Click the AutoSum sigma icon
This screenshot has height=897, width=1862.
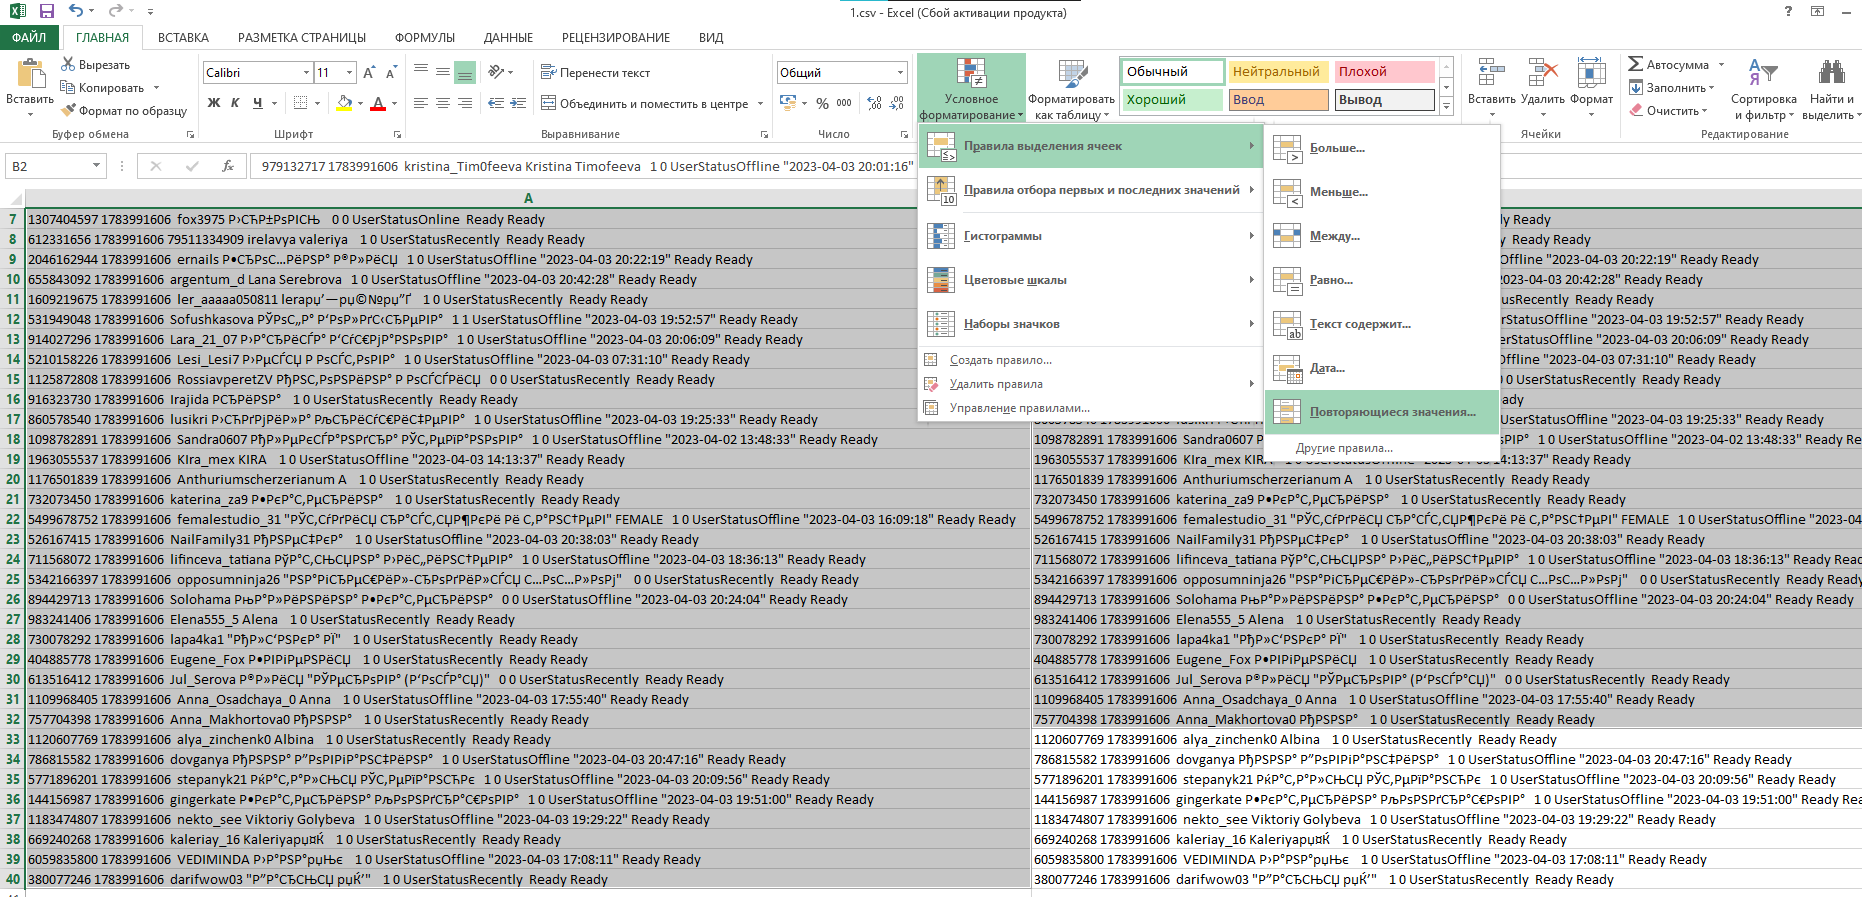pyautogui.click(x=1636, y=64)
